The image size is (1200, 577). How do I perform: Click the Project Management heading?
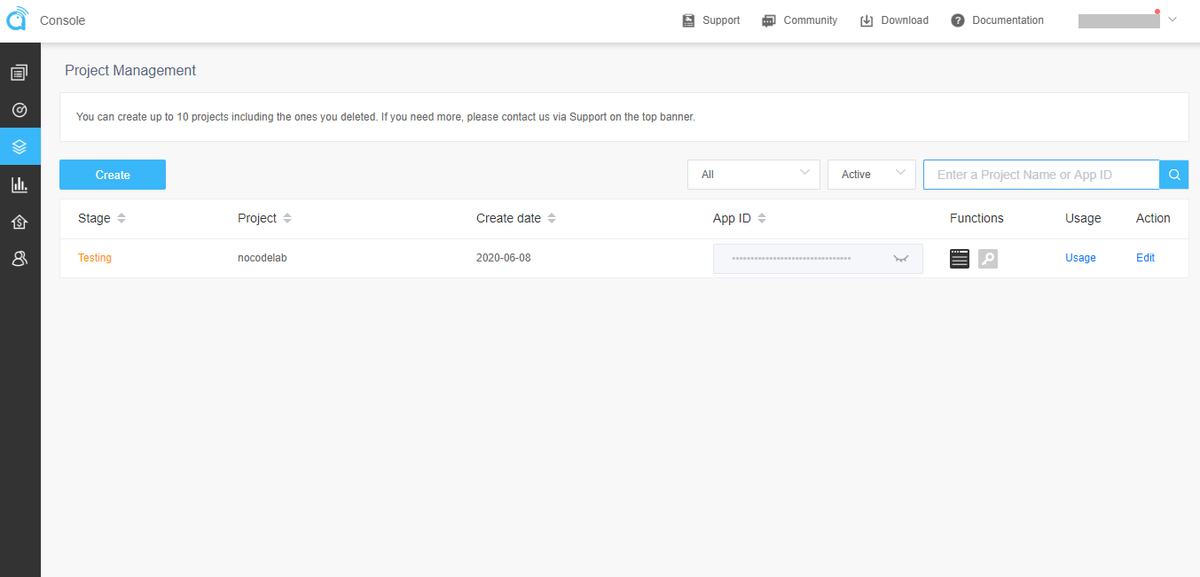click(x=130, y=70)
